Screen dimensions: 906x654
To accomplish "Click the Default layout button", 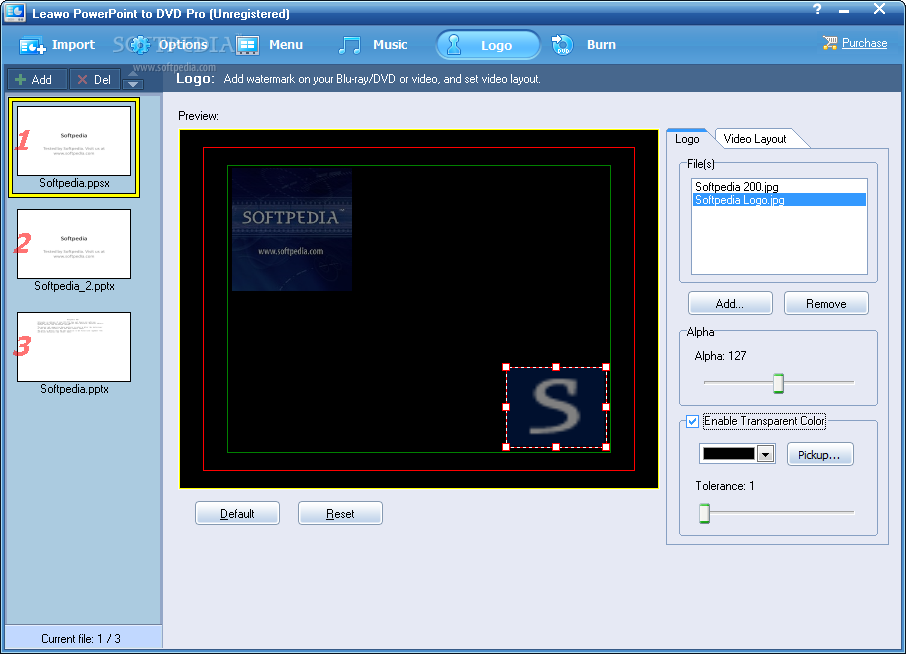I will pyautogui.click(x=237, y=514).
